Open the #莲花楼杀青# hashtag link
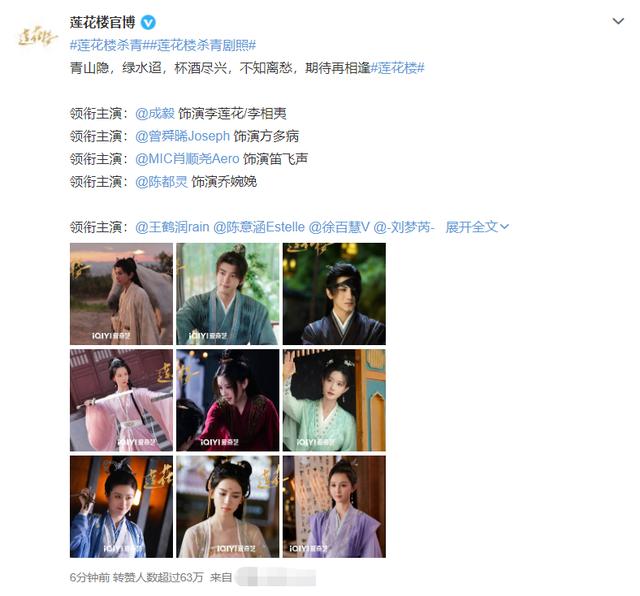The image size is (640, 596). pos(106,45)
